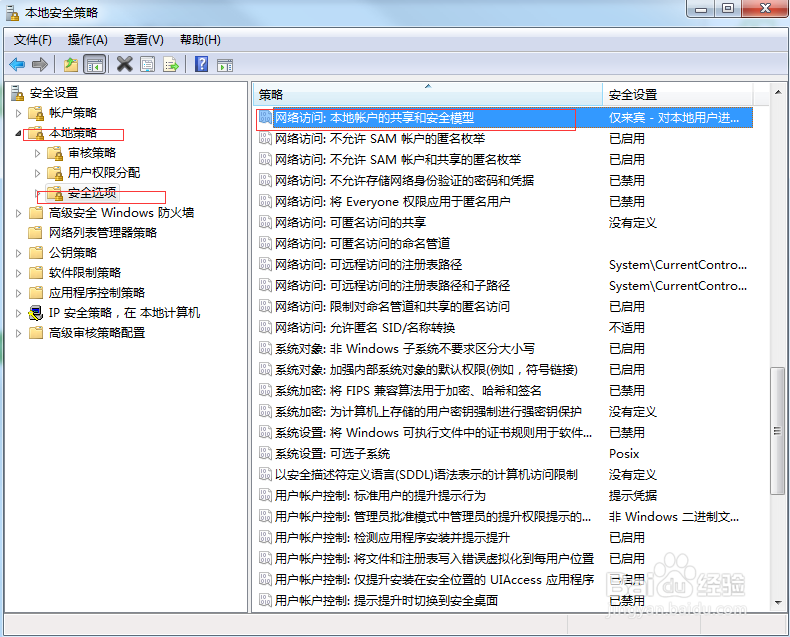Screen dimensions: 790x637
Task: Expand the IP 安全策略 tree node
Action: click(19, 313)
